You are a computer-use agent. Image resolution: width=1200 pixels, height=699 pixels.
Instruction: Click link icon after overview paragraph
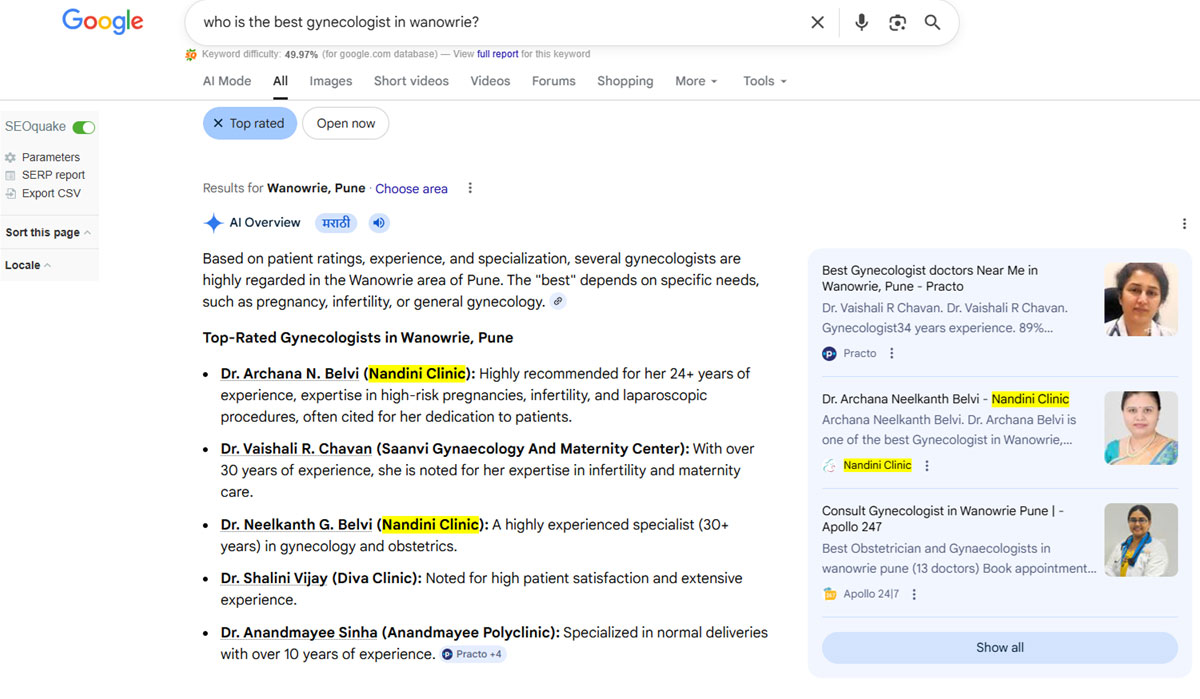point(558,301)
